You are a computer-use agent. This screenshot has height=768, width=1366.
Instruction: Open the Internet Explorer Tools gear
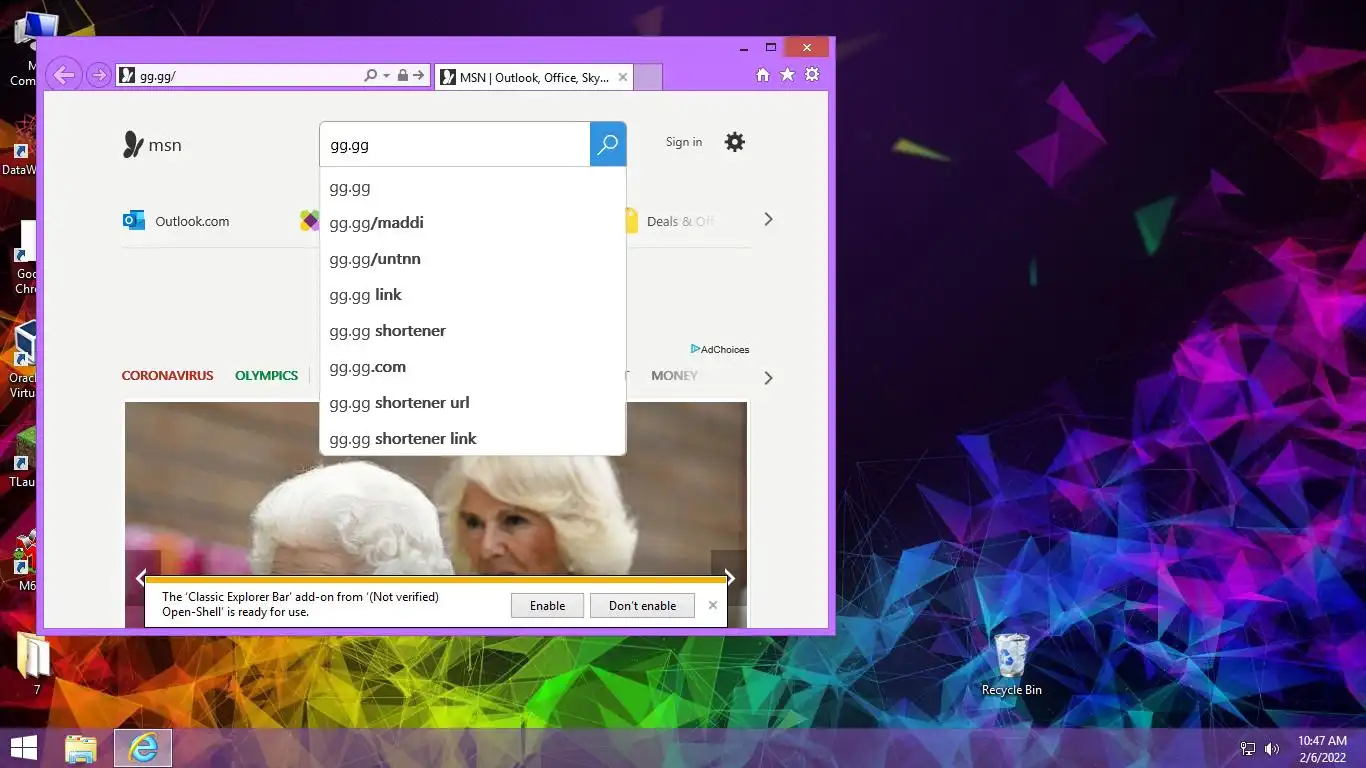point(812,75)
